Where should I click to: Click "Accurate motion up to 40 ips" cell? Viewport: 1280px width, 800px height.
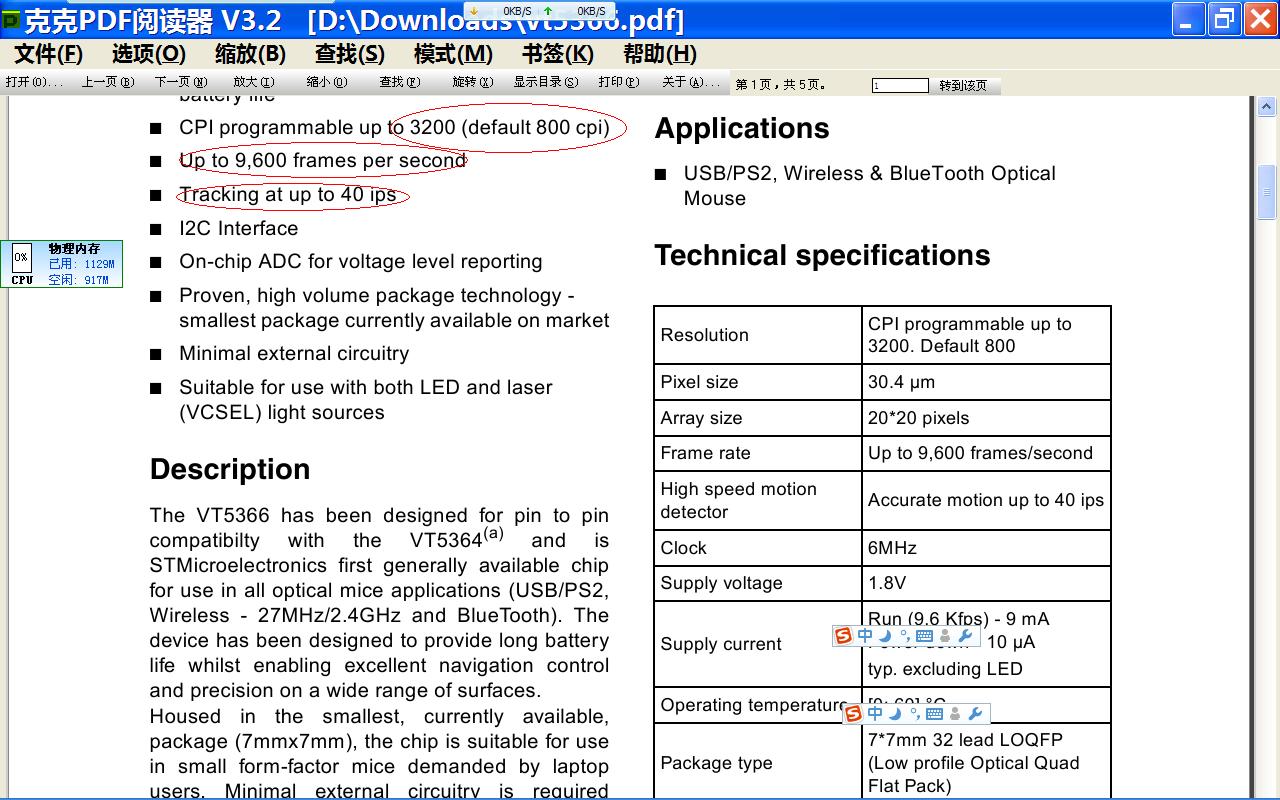[x=986, y=500]
